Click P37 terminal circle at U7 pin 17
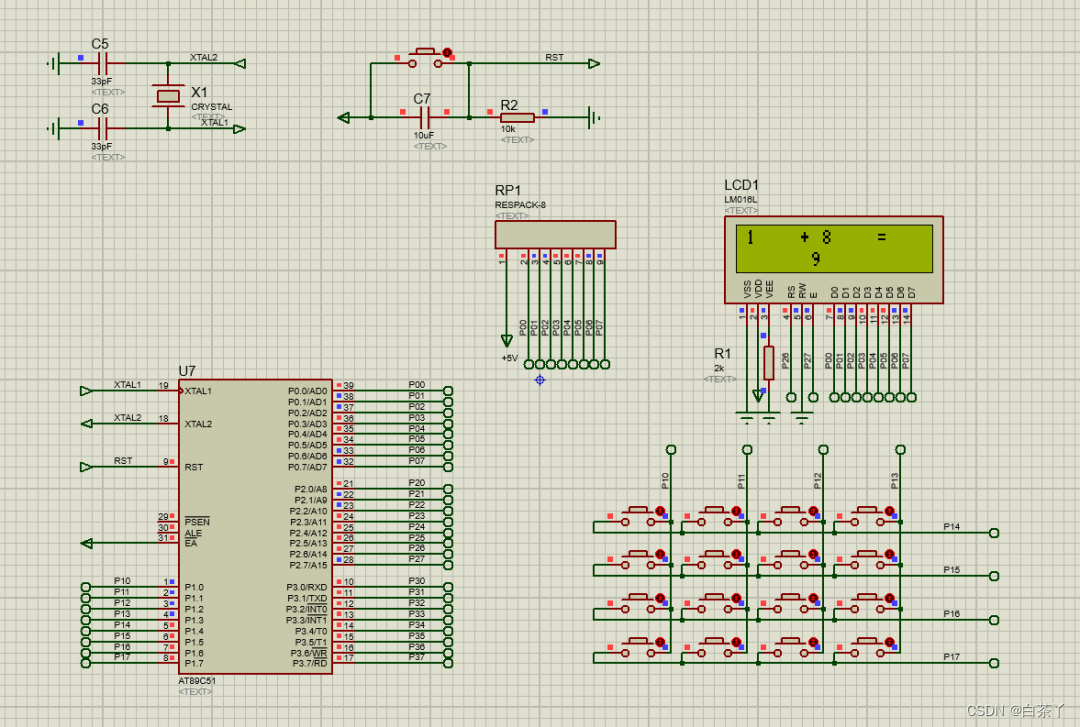This screenshot has height=727, width=1080. (448, 663)
